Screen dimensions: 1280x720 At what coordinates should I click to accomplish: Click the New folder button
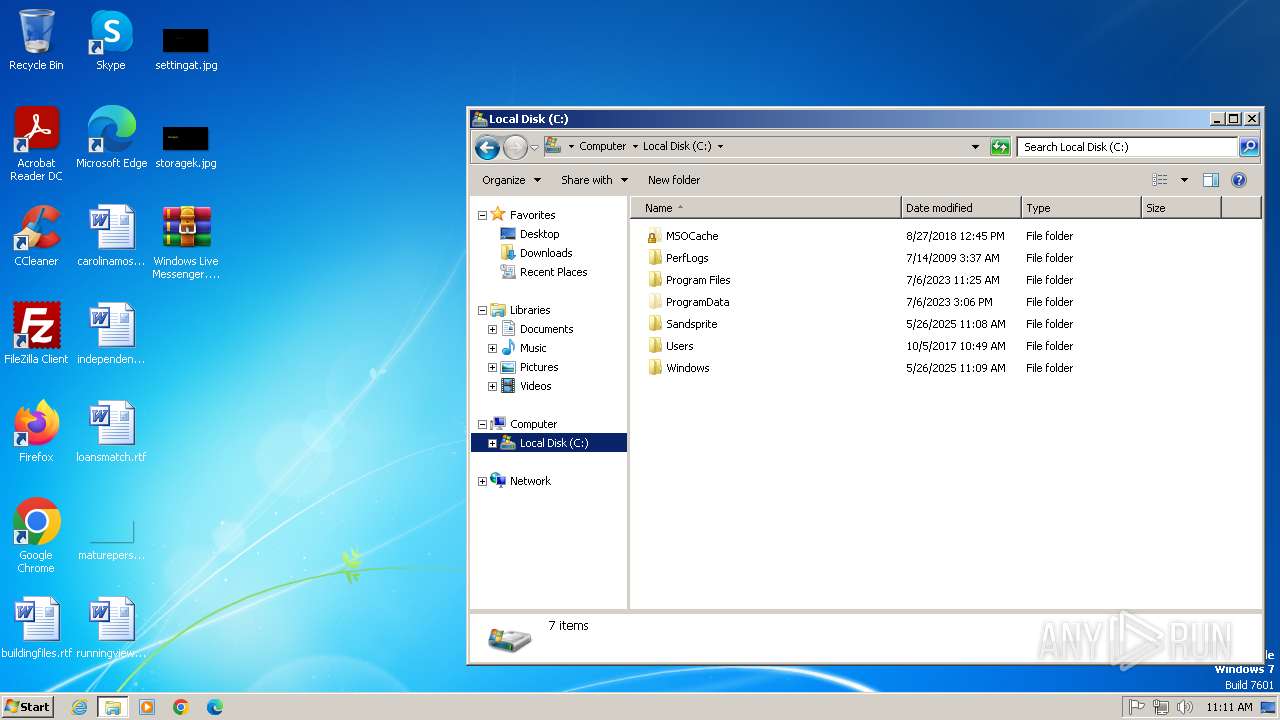coord(674,180)
